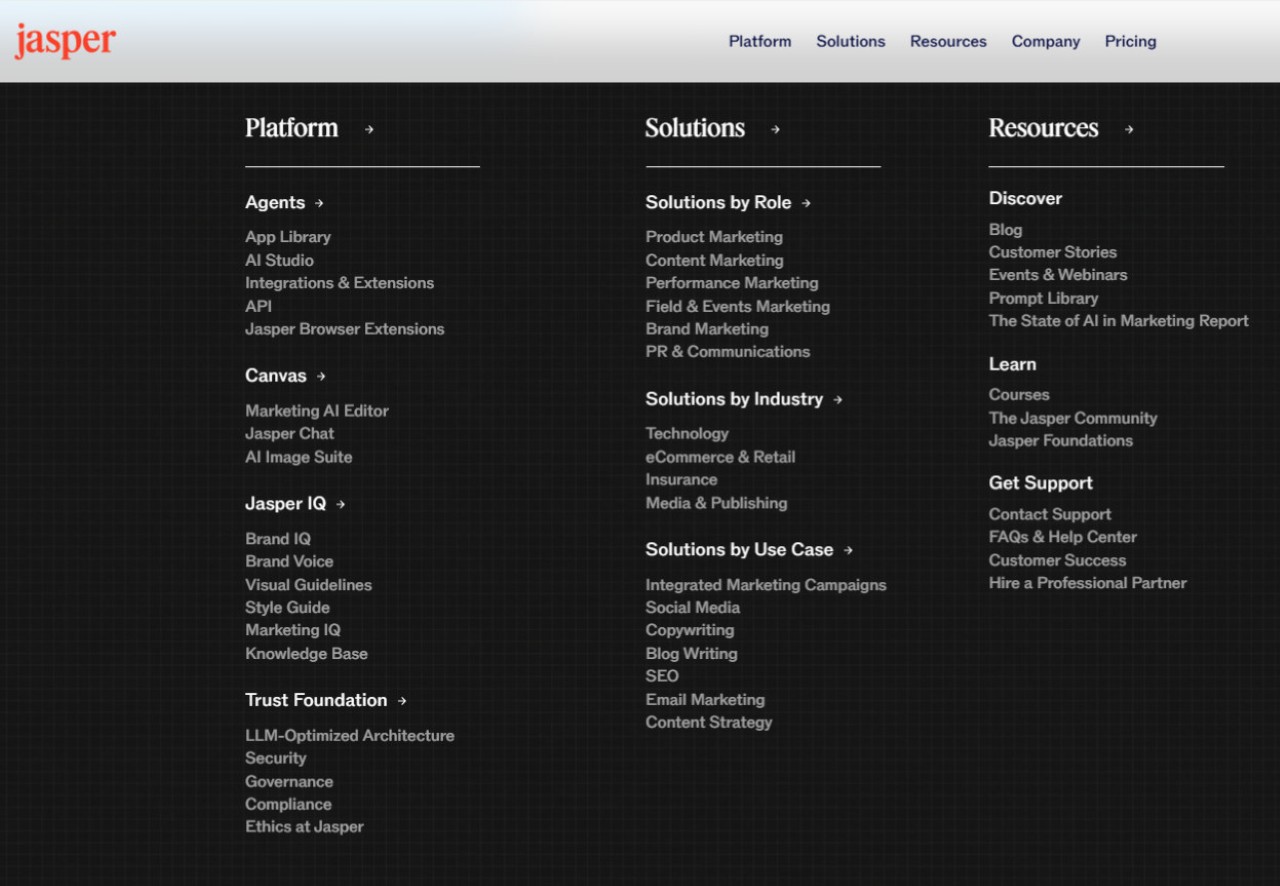Click the arrow next to Agents
This screenshot has height=886, width=1280.
319,203
